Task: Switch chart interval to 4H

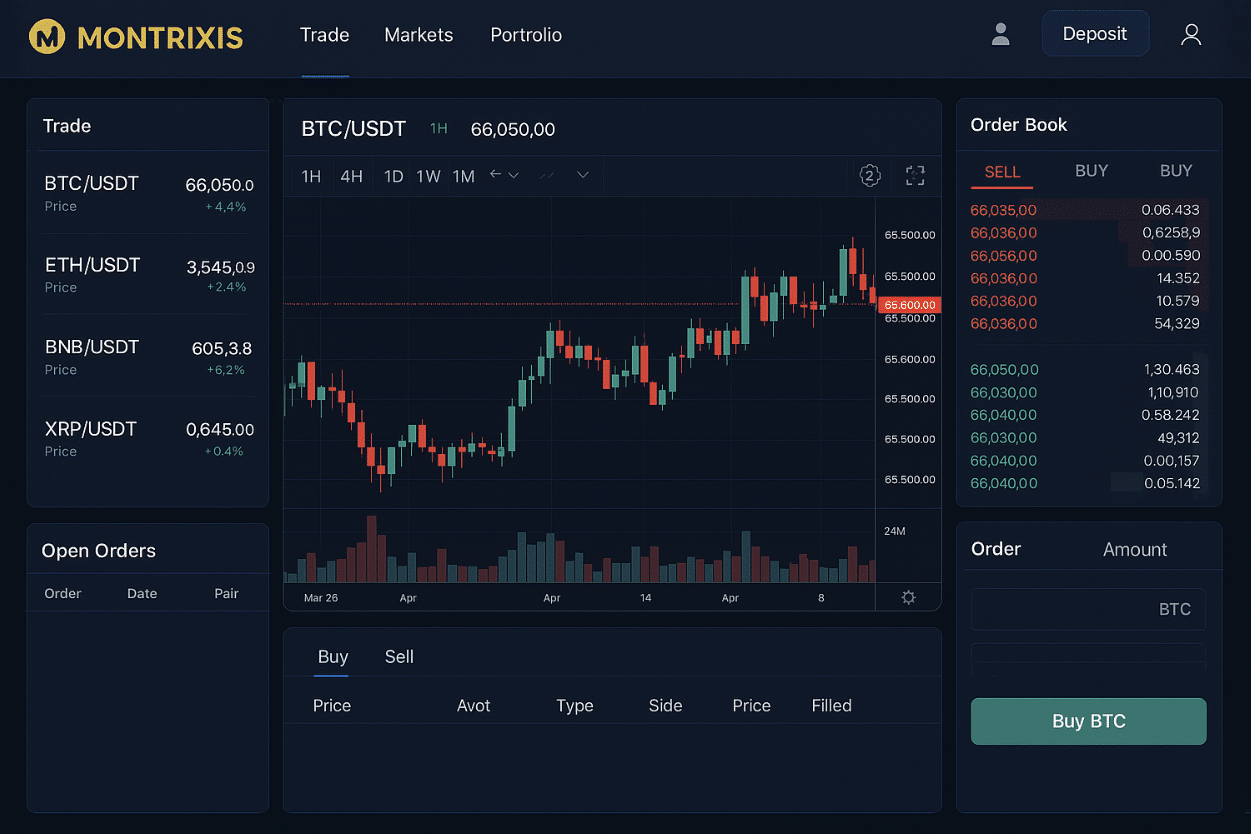Action: point(351,176)
